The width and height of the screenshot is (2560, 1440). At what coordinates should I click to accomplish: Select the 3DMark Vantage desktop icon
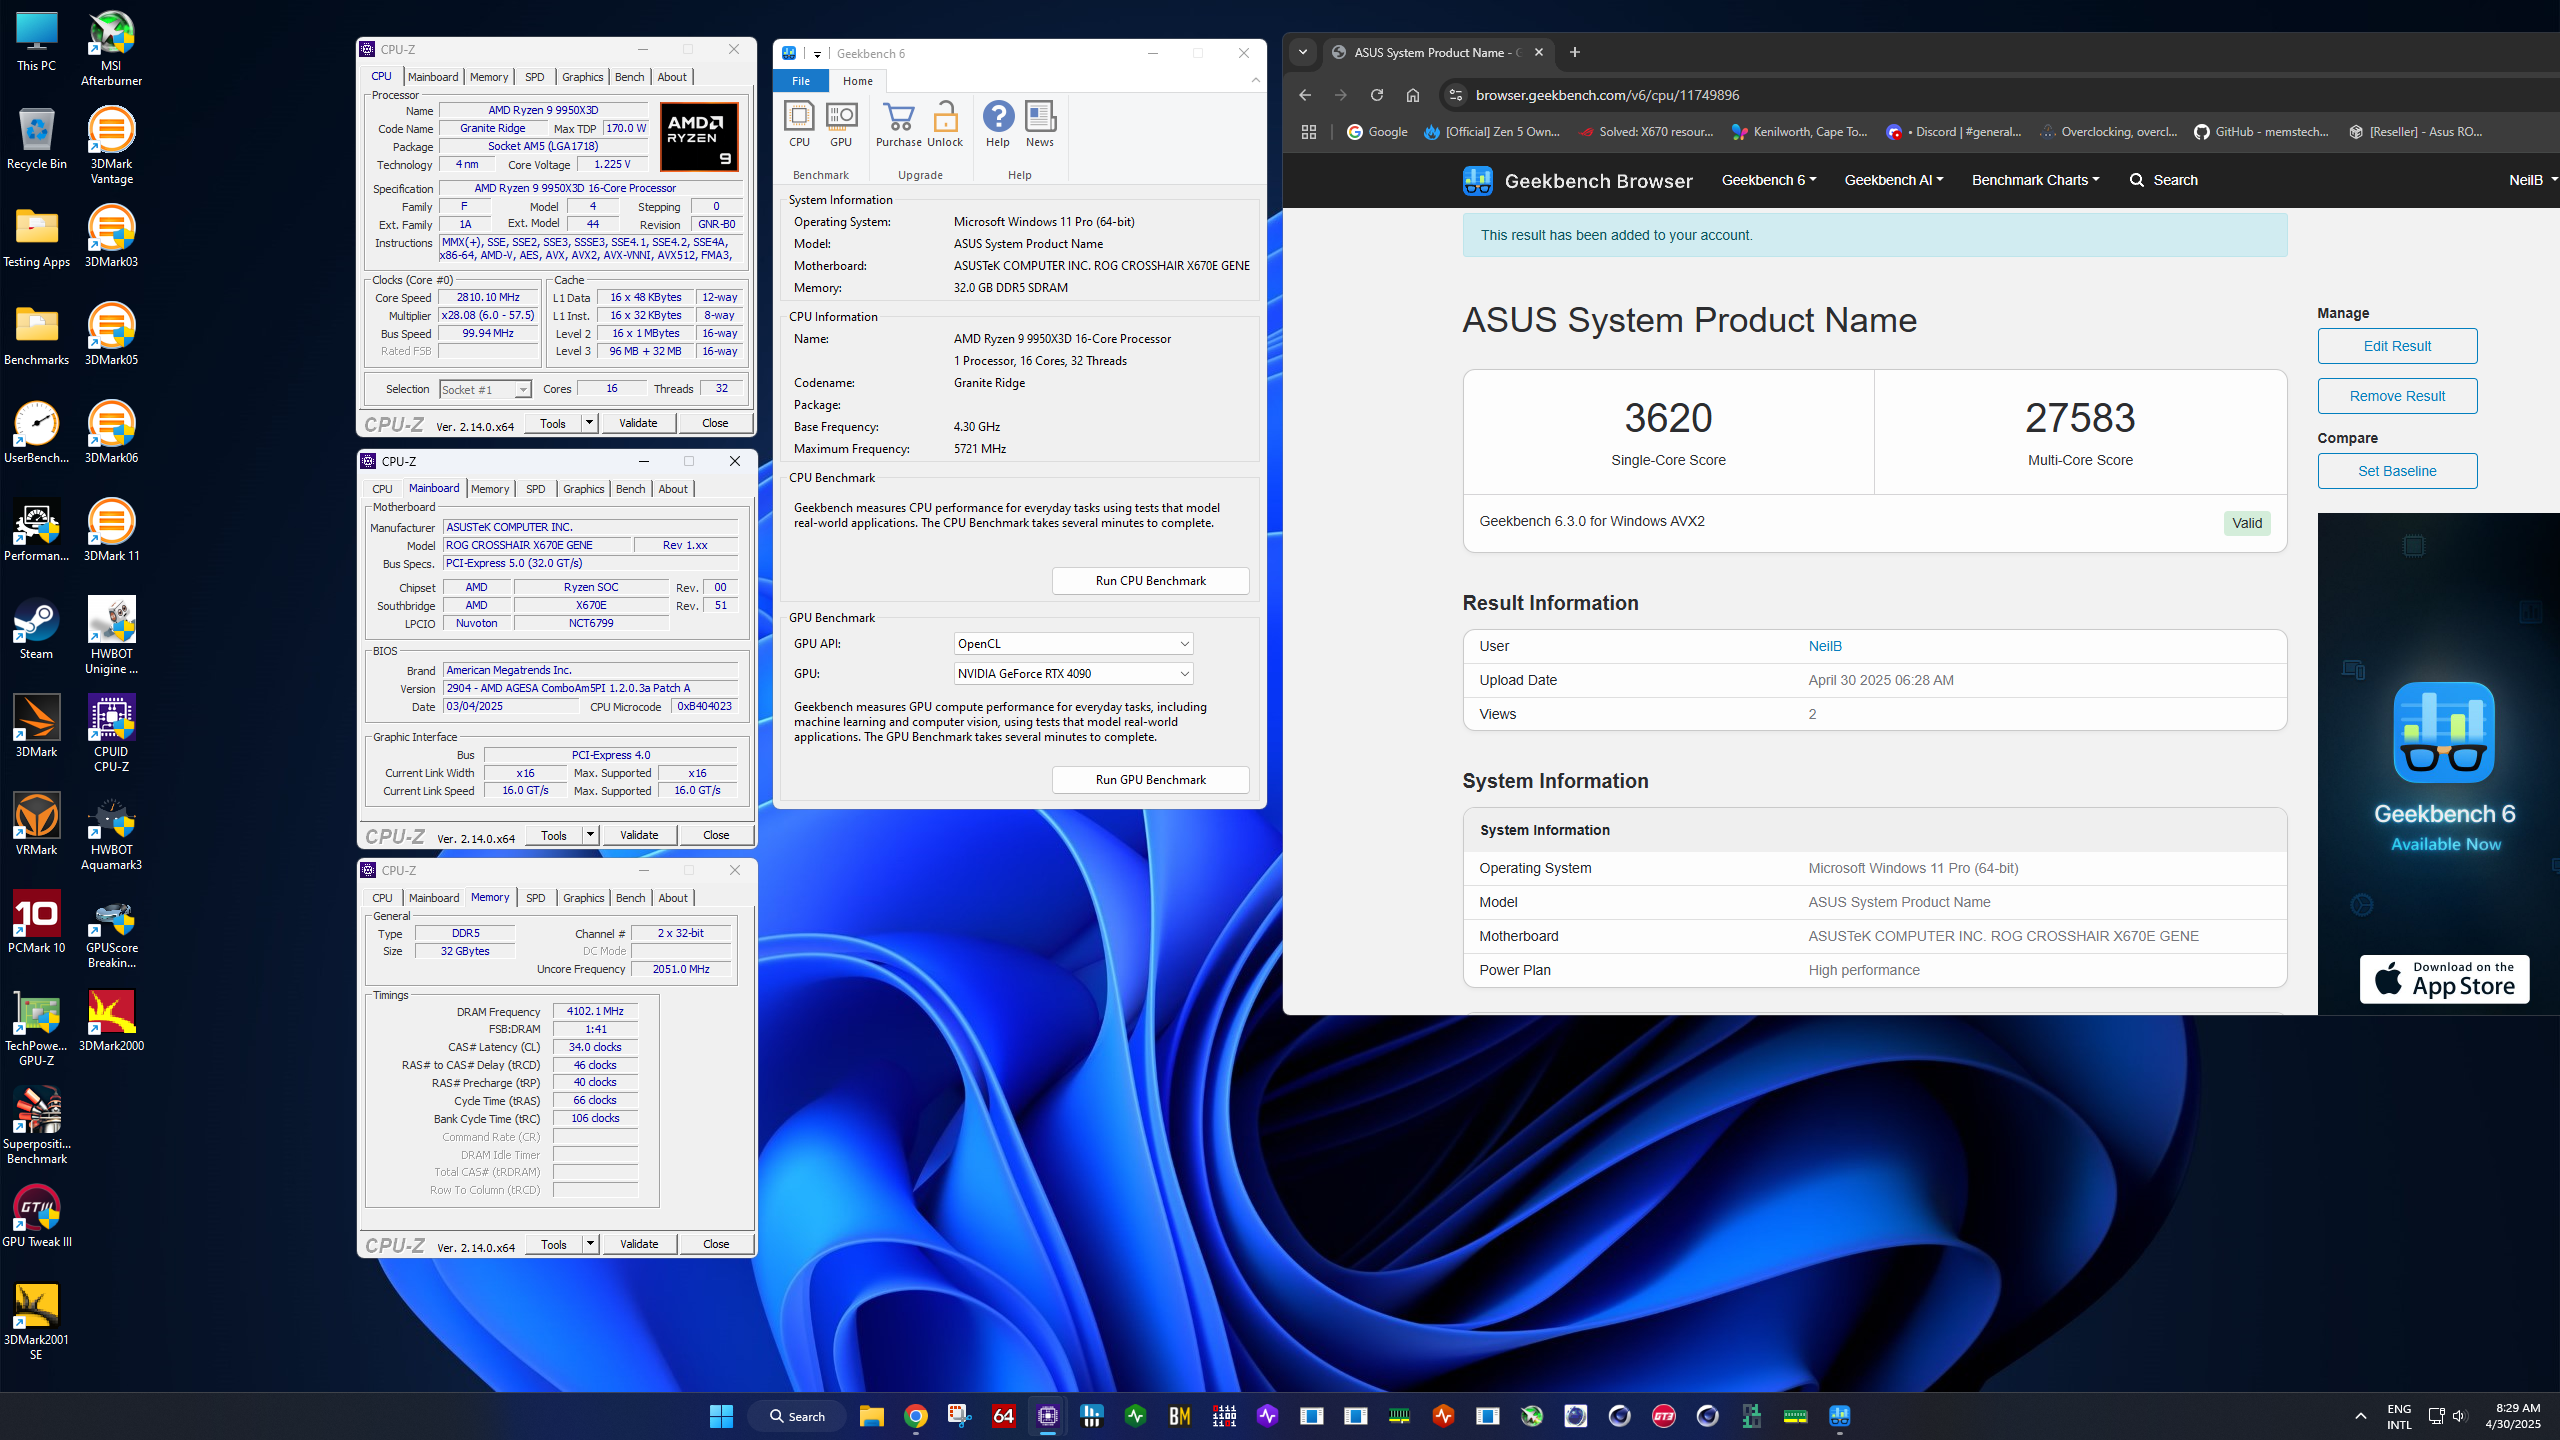coord(111,146)
